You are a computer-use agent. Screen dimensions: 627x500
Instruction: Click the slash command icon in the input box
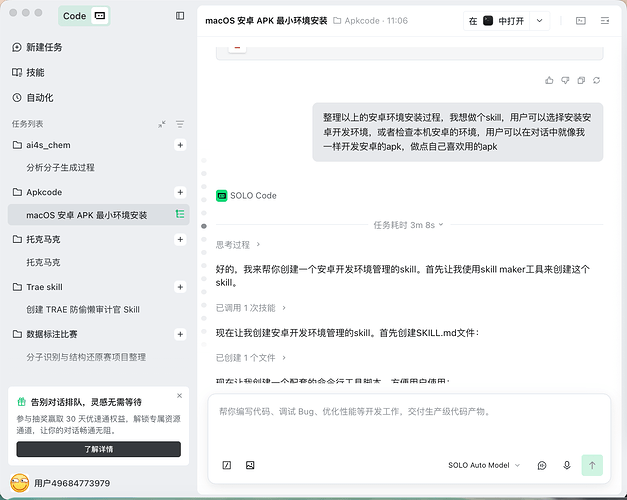point(227,465)
